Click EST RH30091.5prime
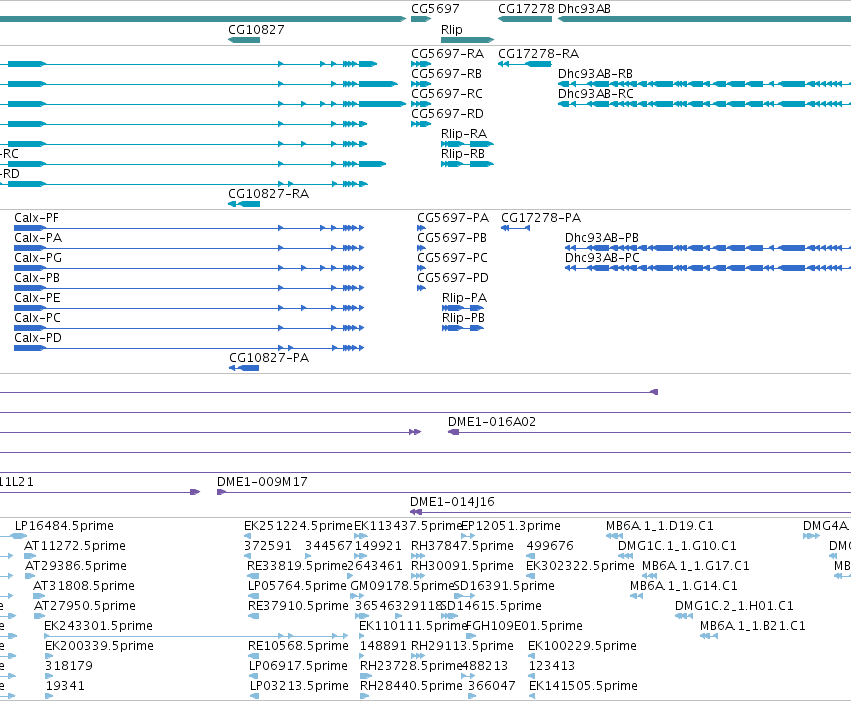This screenshot has width=851, height=701. [462, 566]
